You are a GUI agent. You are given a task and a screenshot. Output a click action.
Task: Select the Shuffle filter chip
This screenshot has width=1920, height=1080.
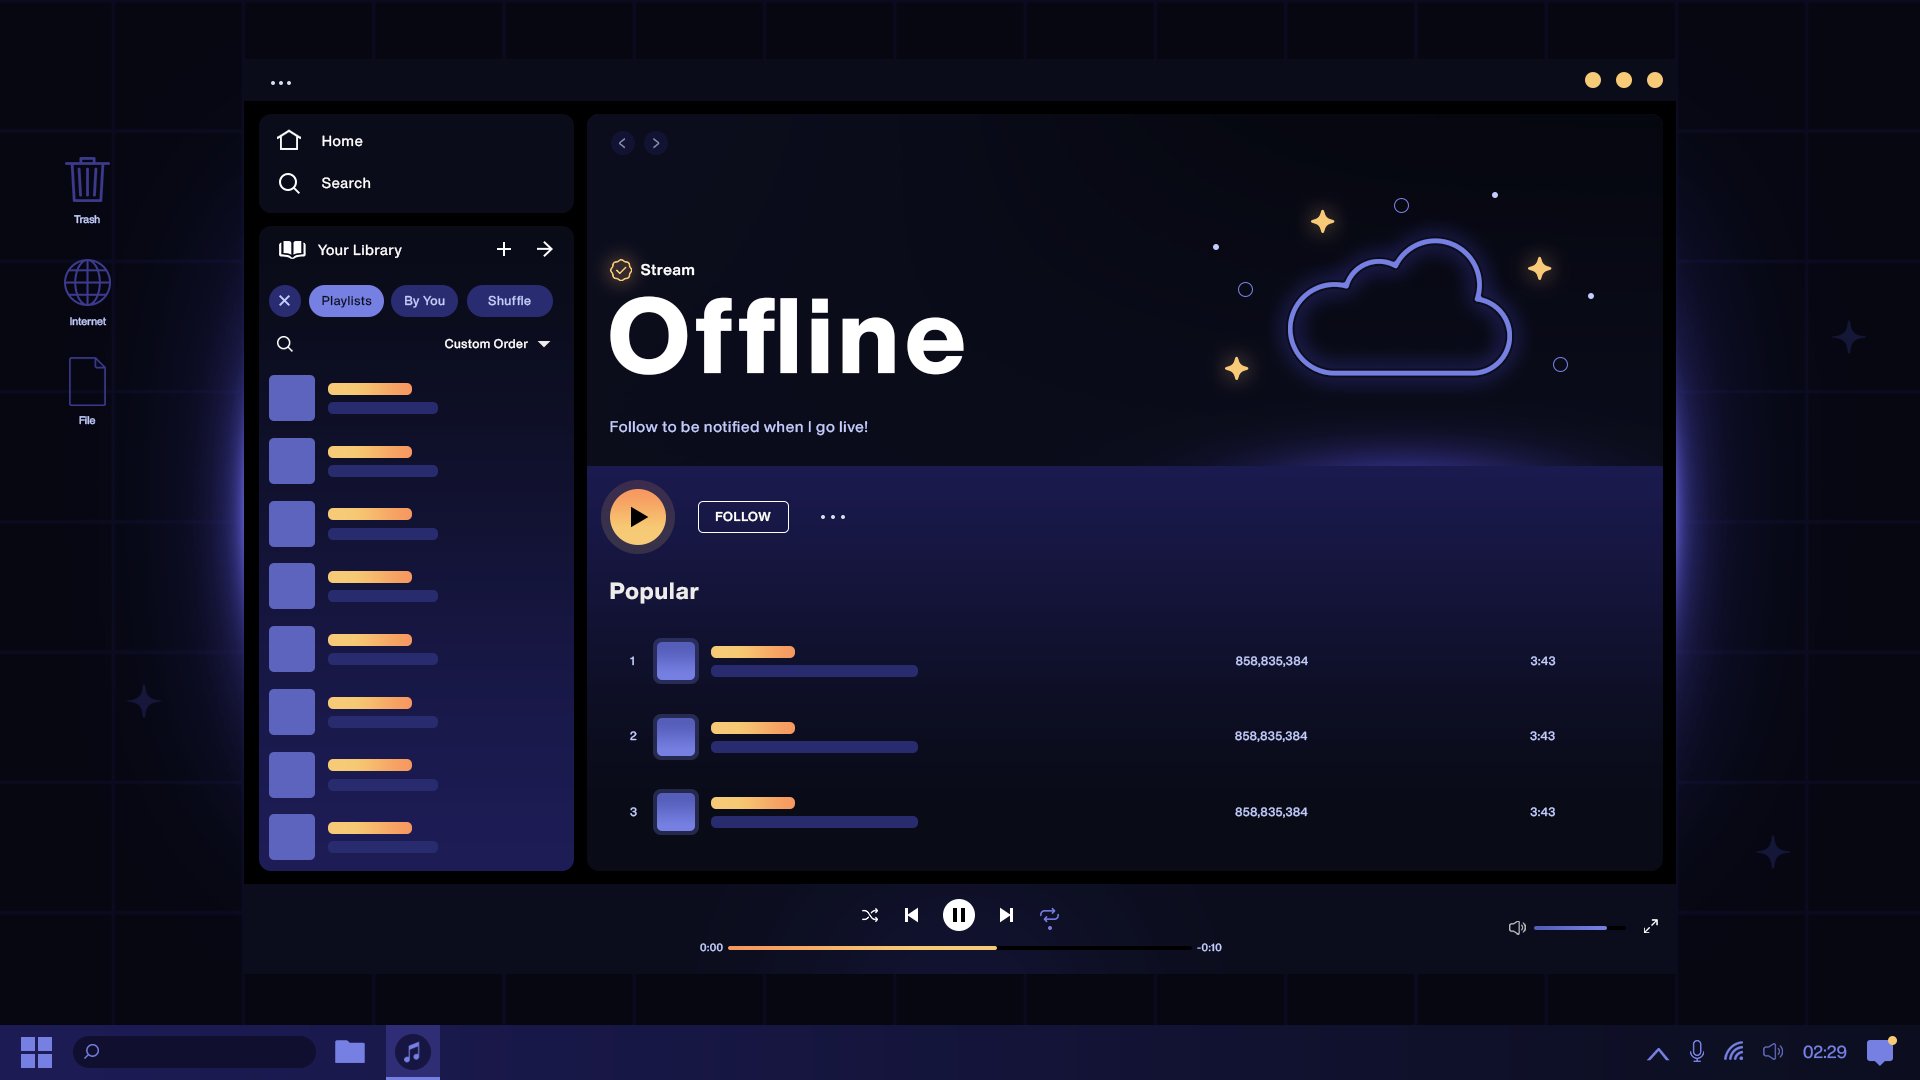click(x=510, y=301)
